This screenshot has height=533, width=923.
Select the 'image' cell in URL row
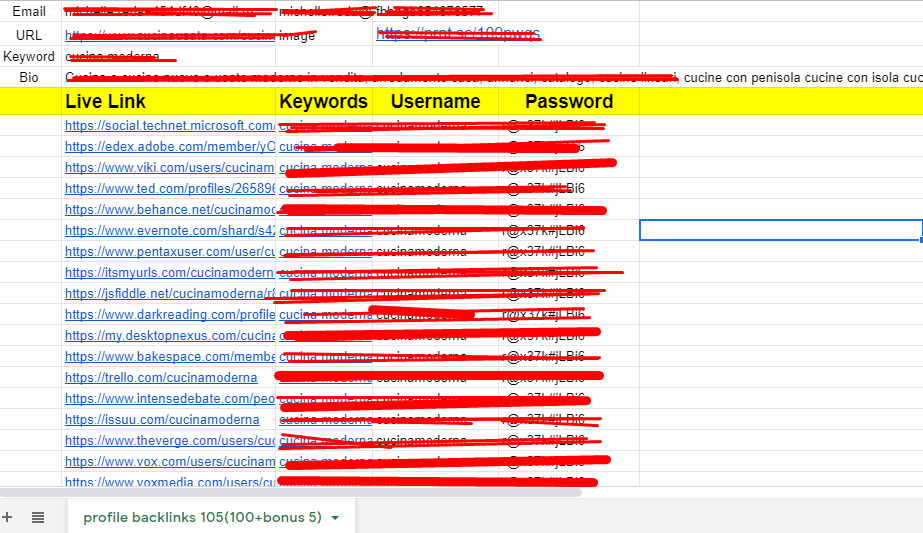click(324, 35)
